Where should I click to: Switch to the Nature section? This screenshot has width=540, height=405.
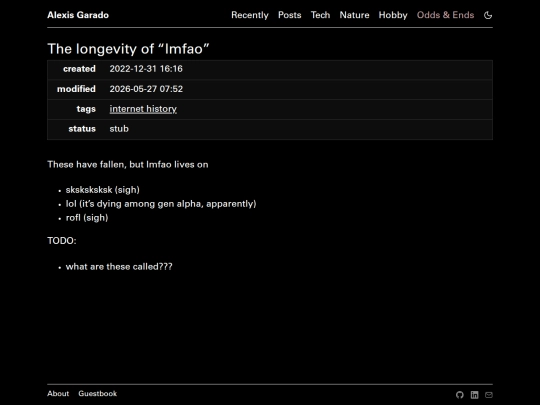pyautogui.click(x=354, y=15)
